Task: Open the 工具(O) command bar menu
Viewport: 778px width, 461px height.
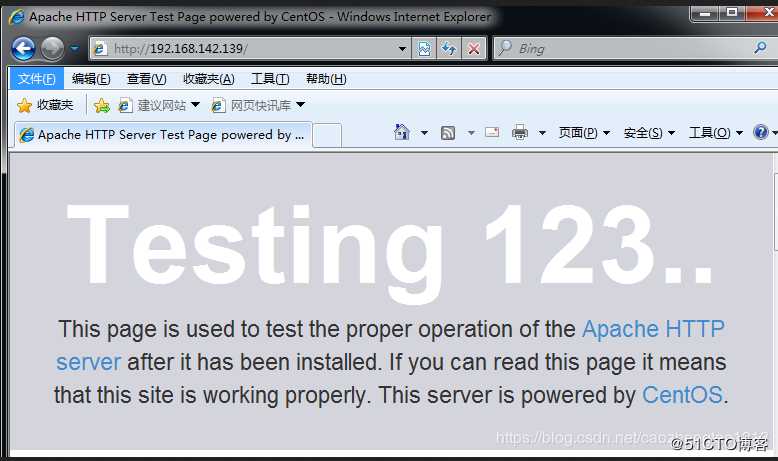Action: point(715,133)
